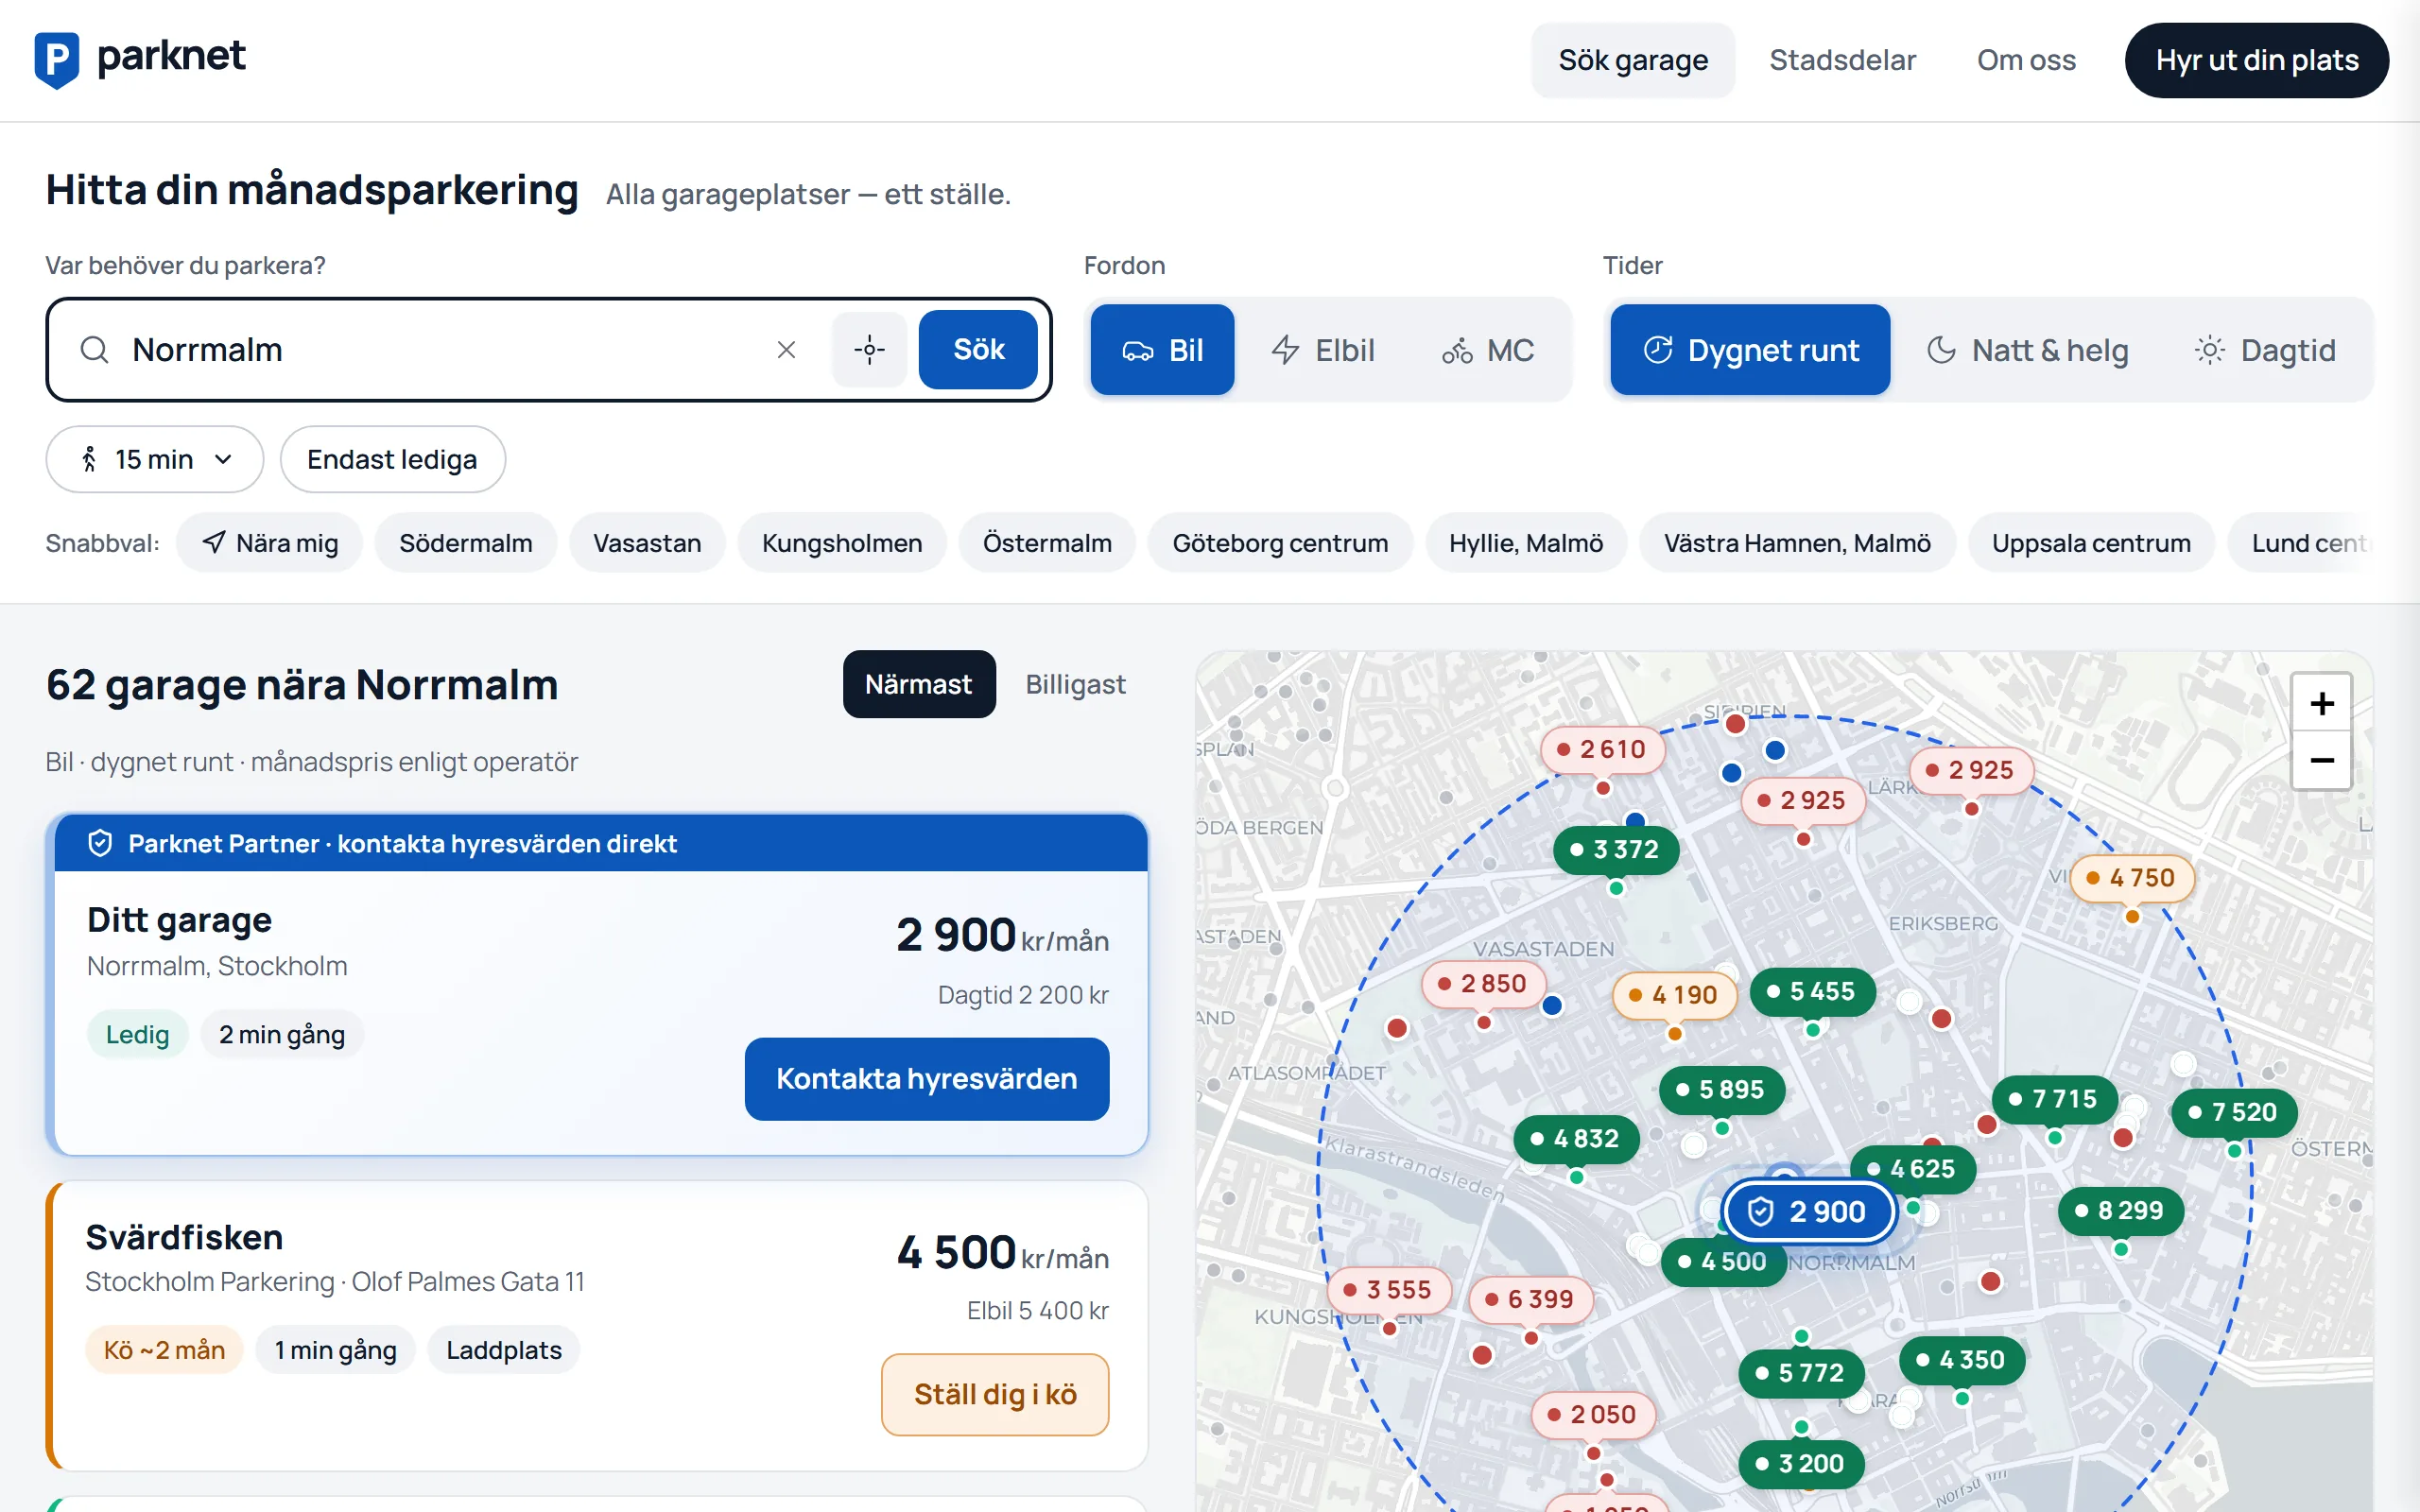Click Ställ dig i kö button
Viewport: 2420px width, 1512px height.
pyautogui.click(x=995, y=1395)
